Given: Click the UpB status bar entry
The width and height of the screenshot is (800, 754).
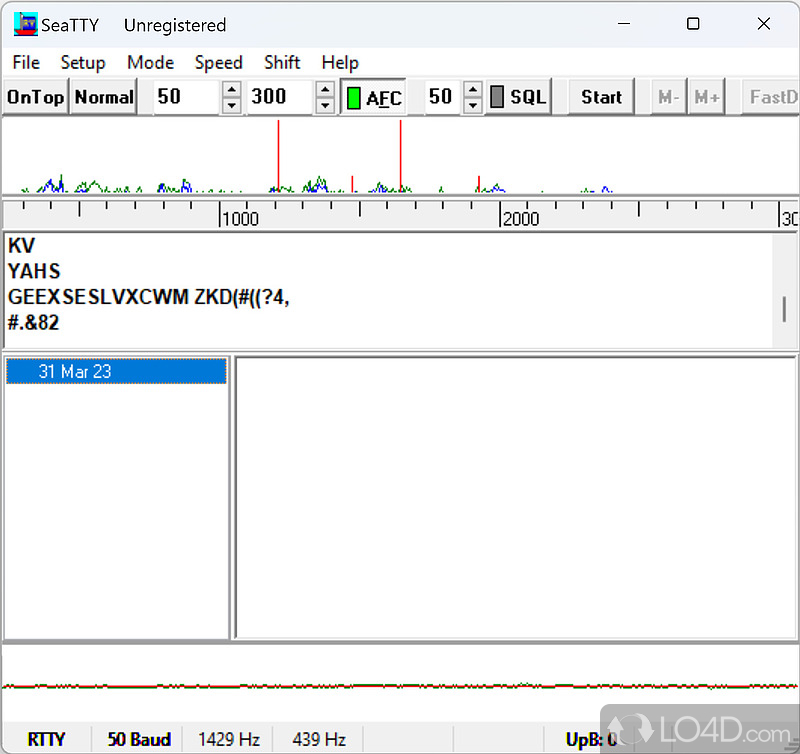Looking at the screenshot, I should coord(591,739).
